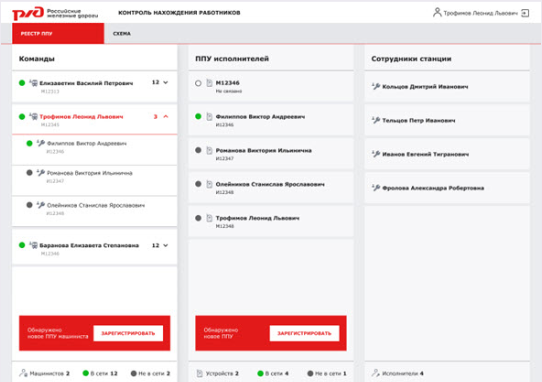Viewport: 542px width, 382px height.
Task: Click wrench icon beside Иванов Евгений Тигранович
Action: (376, 154)
